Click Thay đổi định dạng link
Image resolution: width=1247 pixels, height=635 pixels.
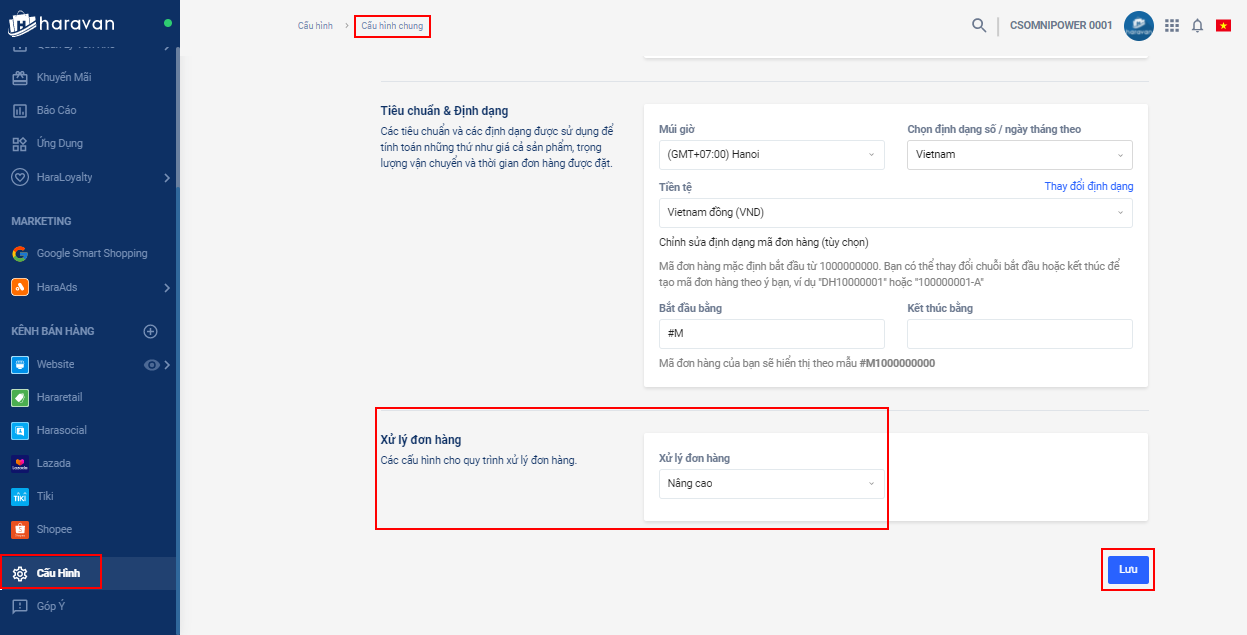click(x=1089, y=186)
